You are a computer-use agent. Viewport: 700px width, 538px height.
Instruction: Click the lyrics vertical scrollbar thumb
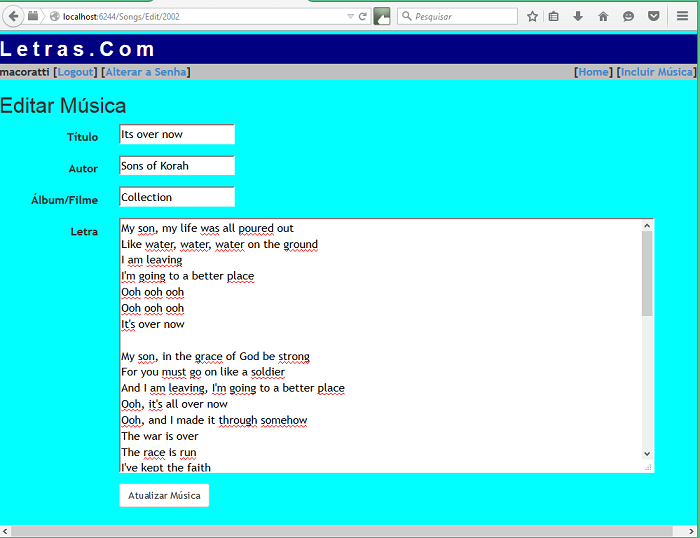(x=647, y=274)
